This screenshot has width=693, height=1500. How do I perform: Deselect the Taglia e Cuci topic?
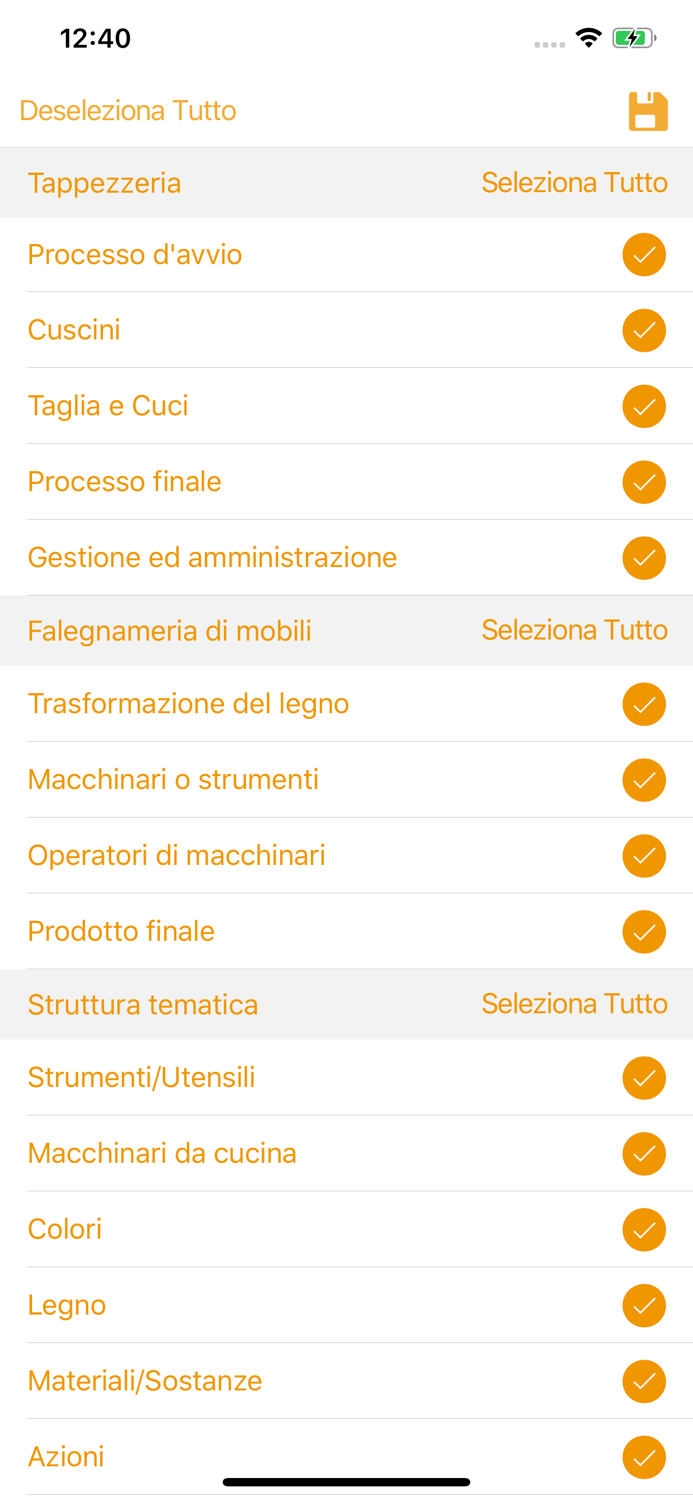click(645, 406)
